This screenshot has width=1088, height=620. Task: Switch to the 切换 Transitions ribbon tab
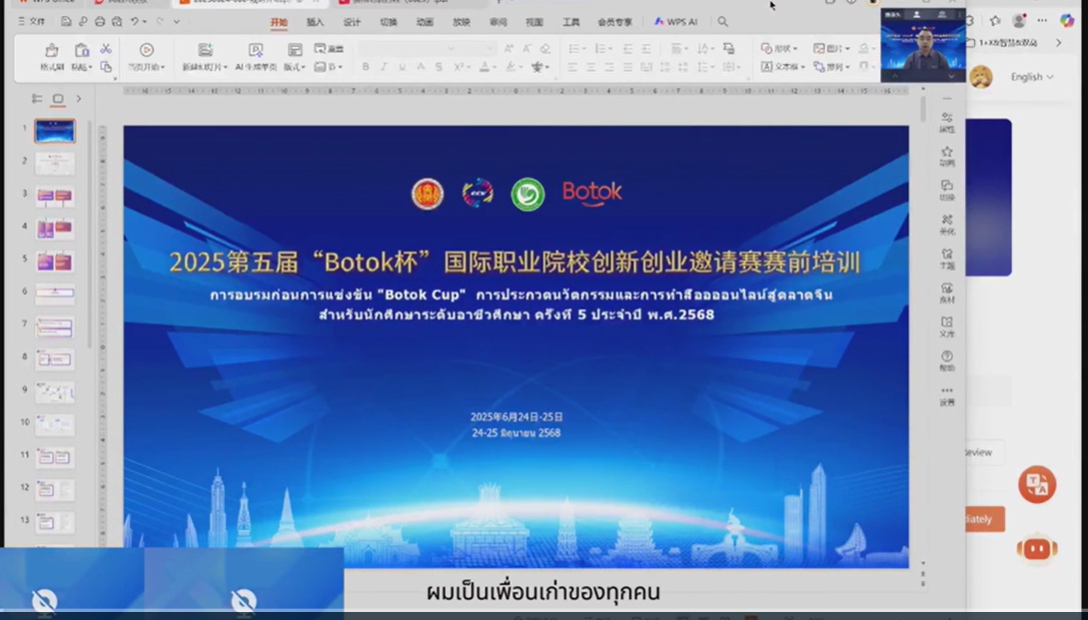pyautogui.click(x=388, y=22)
